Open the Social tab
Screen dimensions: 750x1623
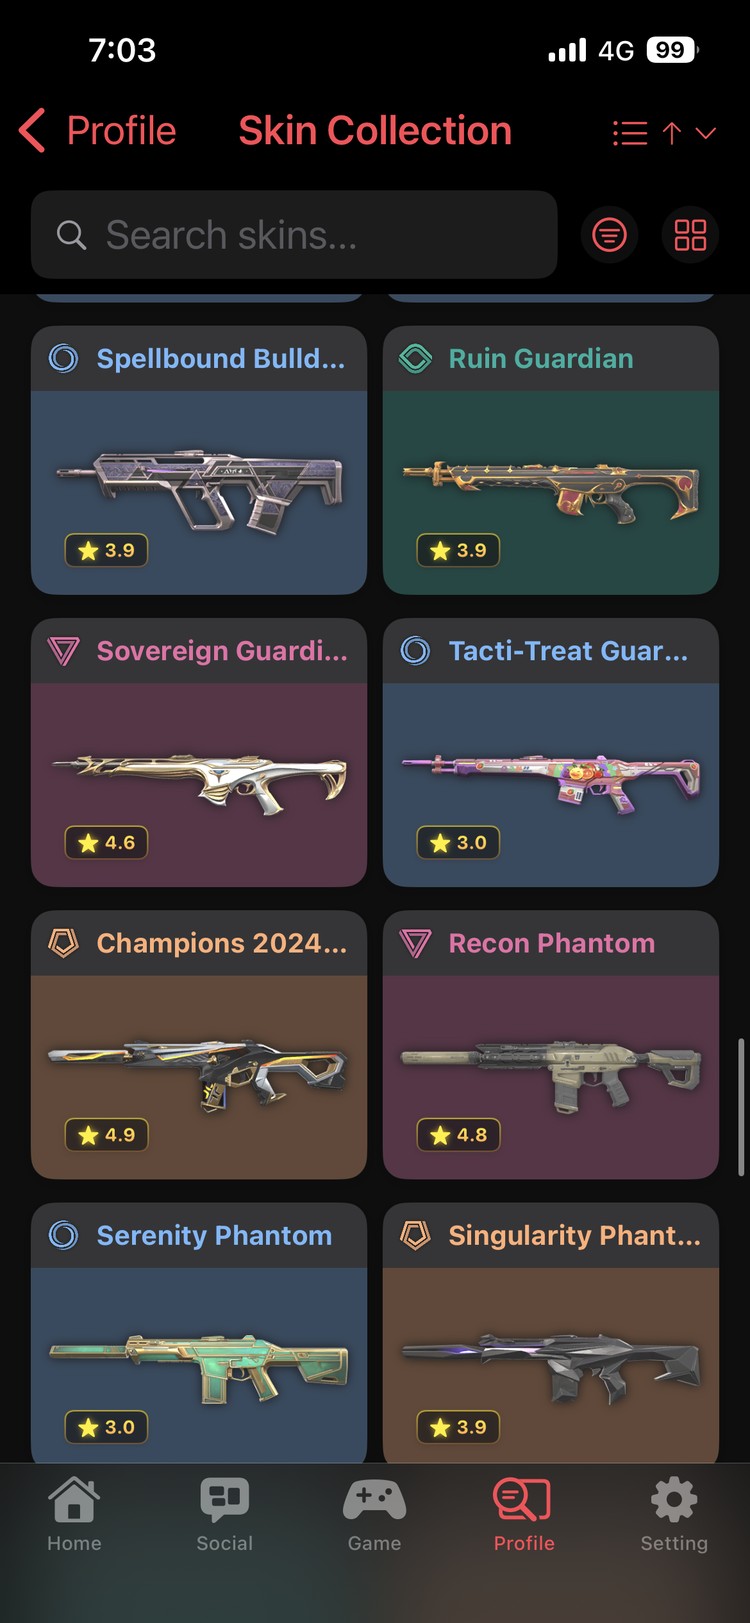coord(224,1514)
